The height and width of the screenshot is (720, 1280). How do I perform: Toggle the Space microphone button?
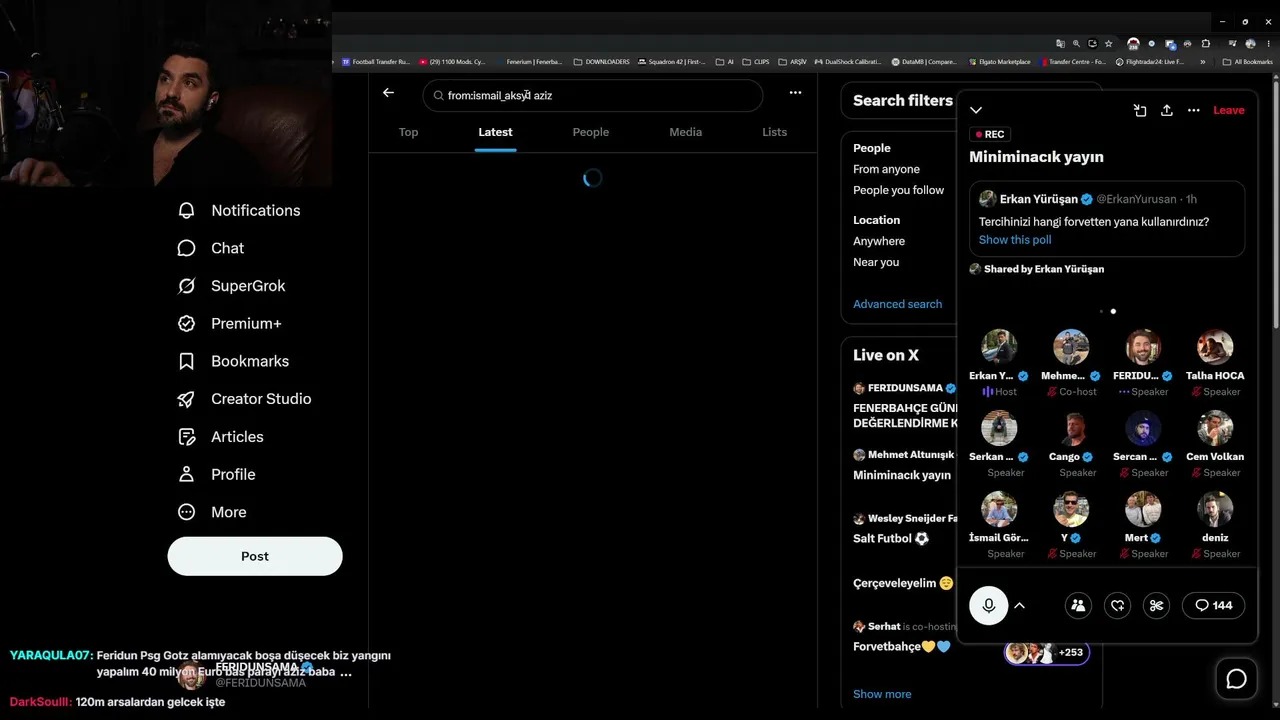[989, 605]
